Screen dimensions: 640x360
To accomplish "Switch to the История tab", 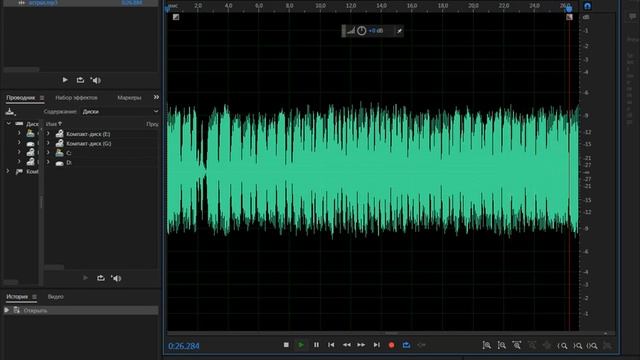I will pyautogui.click(x=17, y=297).
